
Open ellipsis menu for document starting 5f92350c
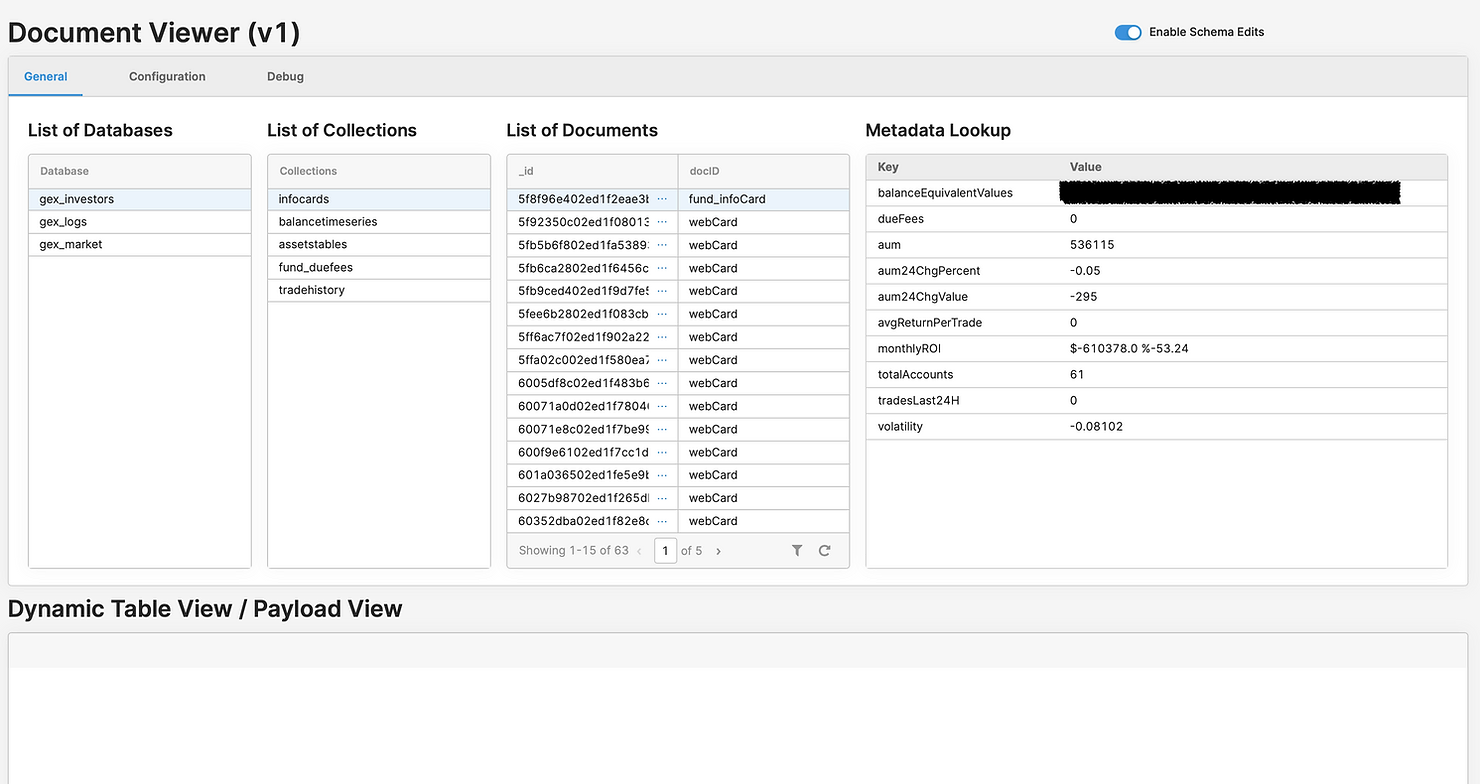[663, 221]
